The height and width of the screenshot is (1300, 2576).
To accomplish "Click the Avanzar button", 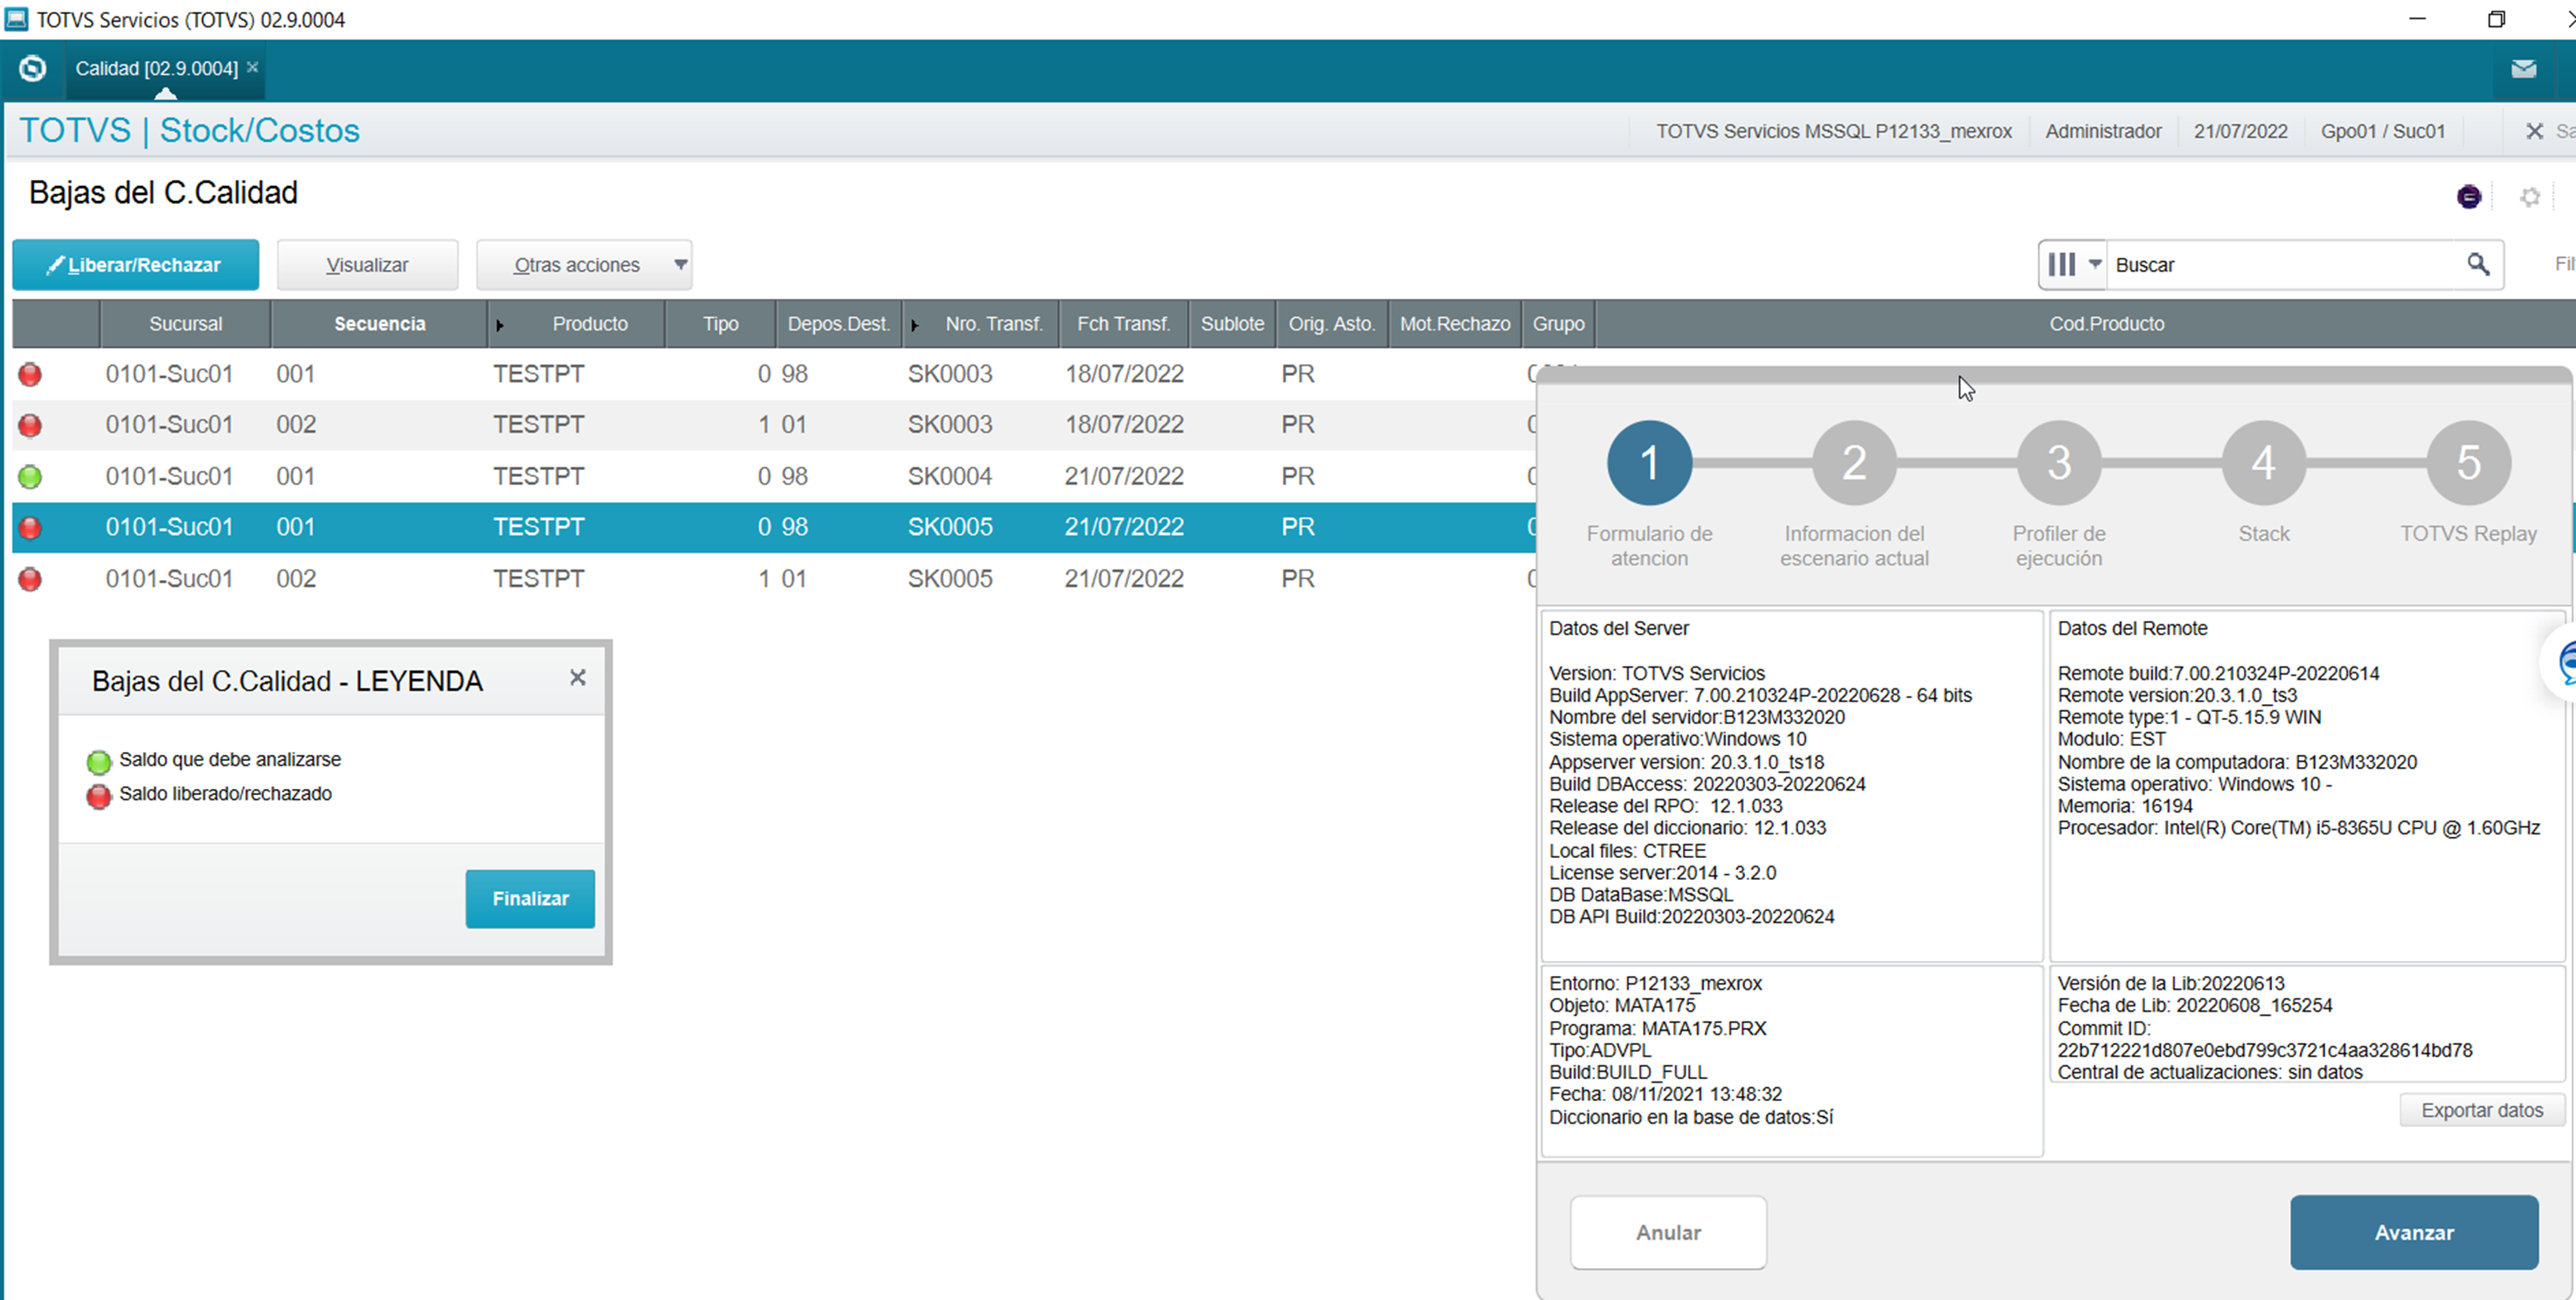I will pos(2413,1232).
